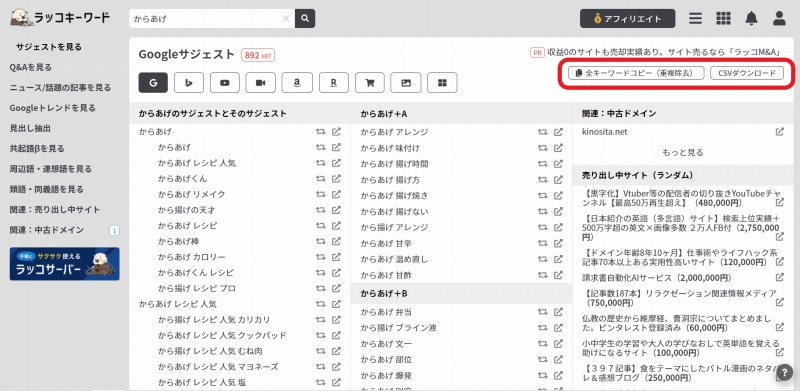Click the ラッコサーバー banner

click(64, 264)
